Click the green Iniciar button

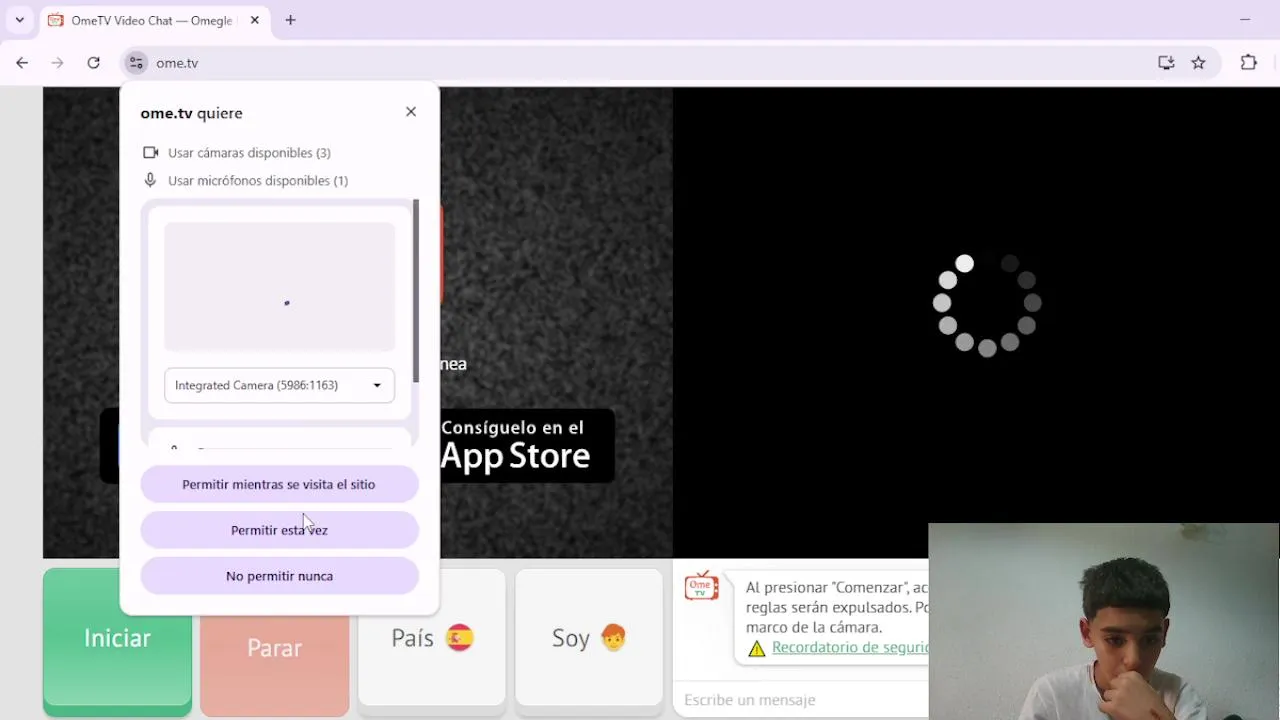117,642
